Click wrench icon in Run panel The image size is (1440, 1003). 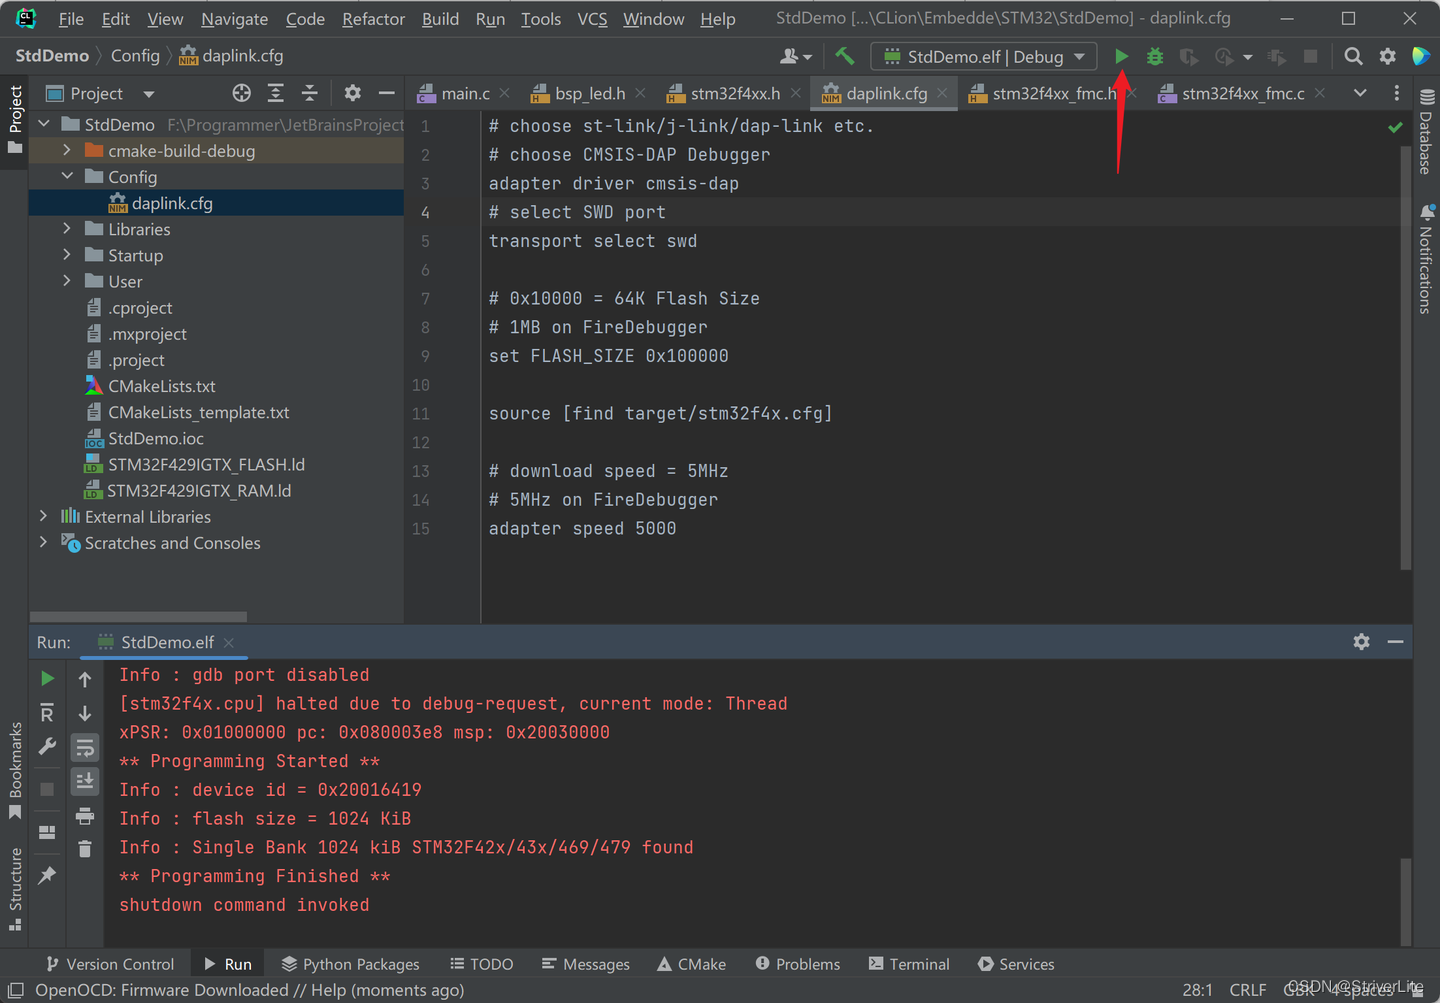(x=47, y=747)
